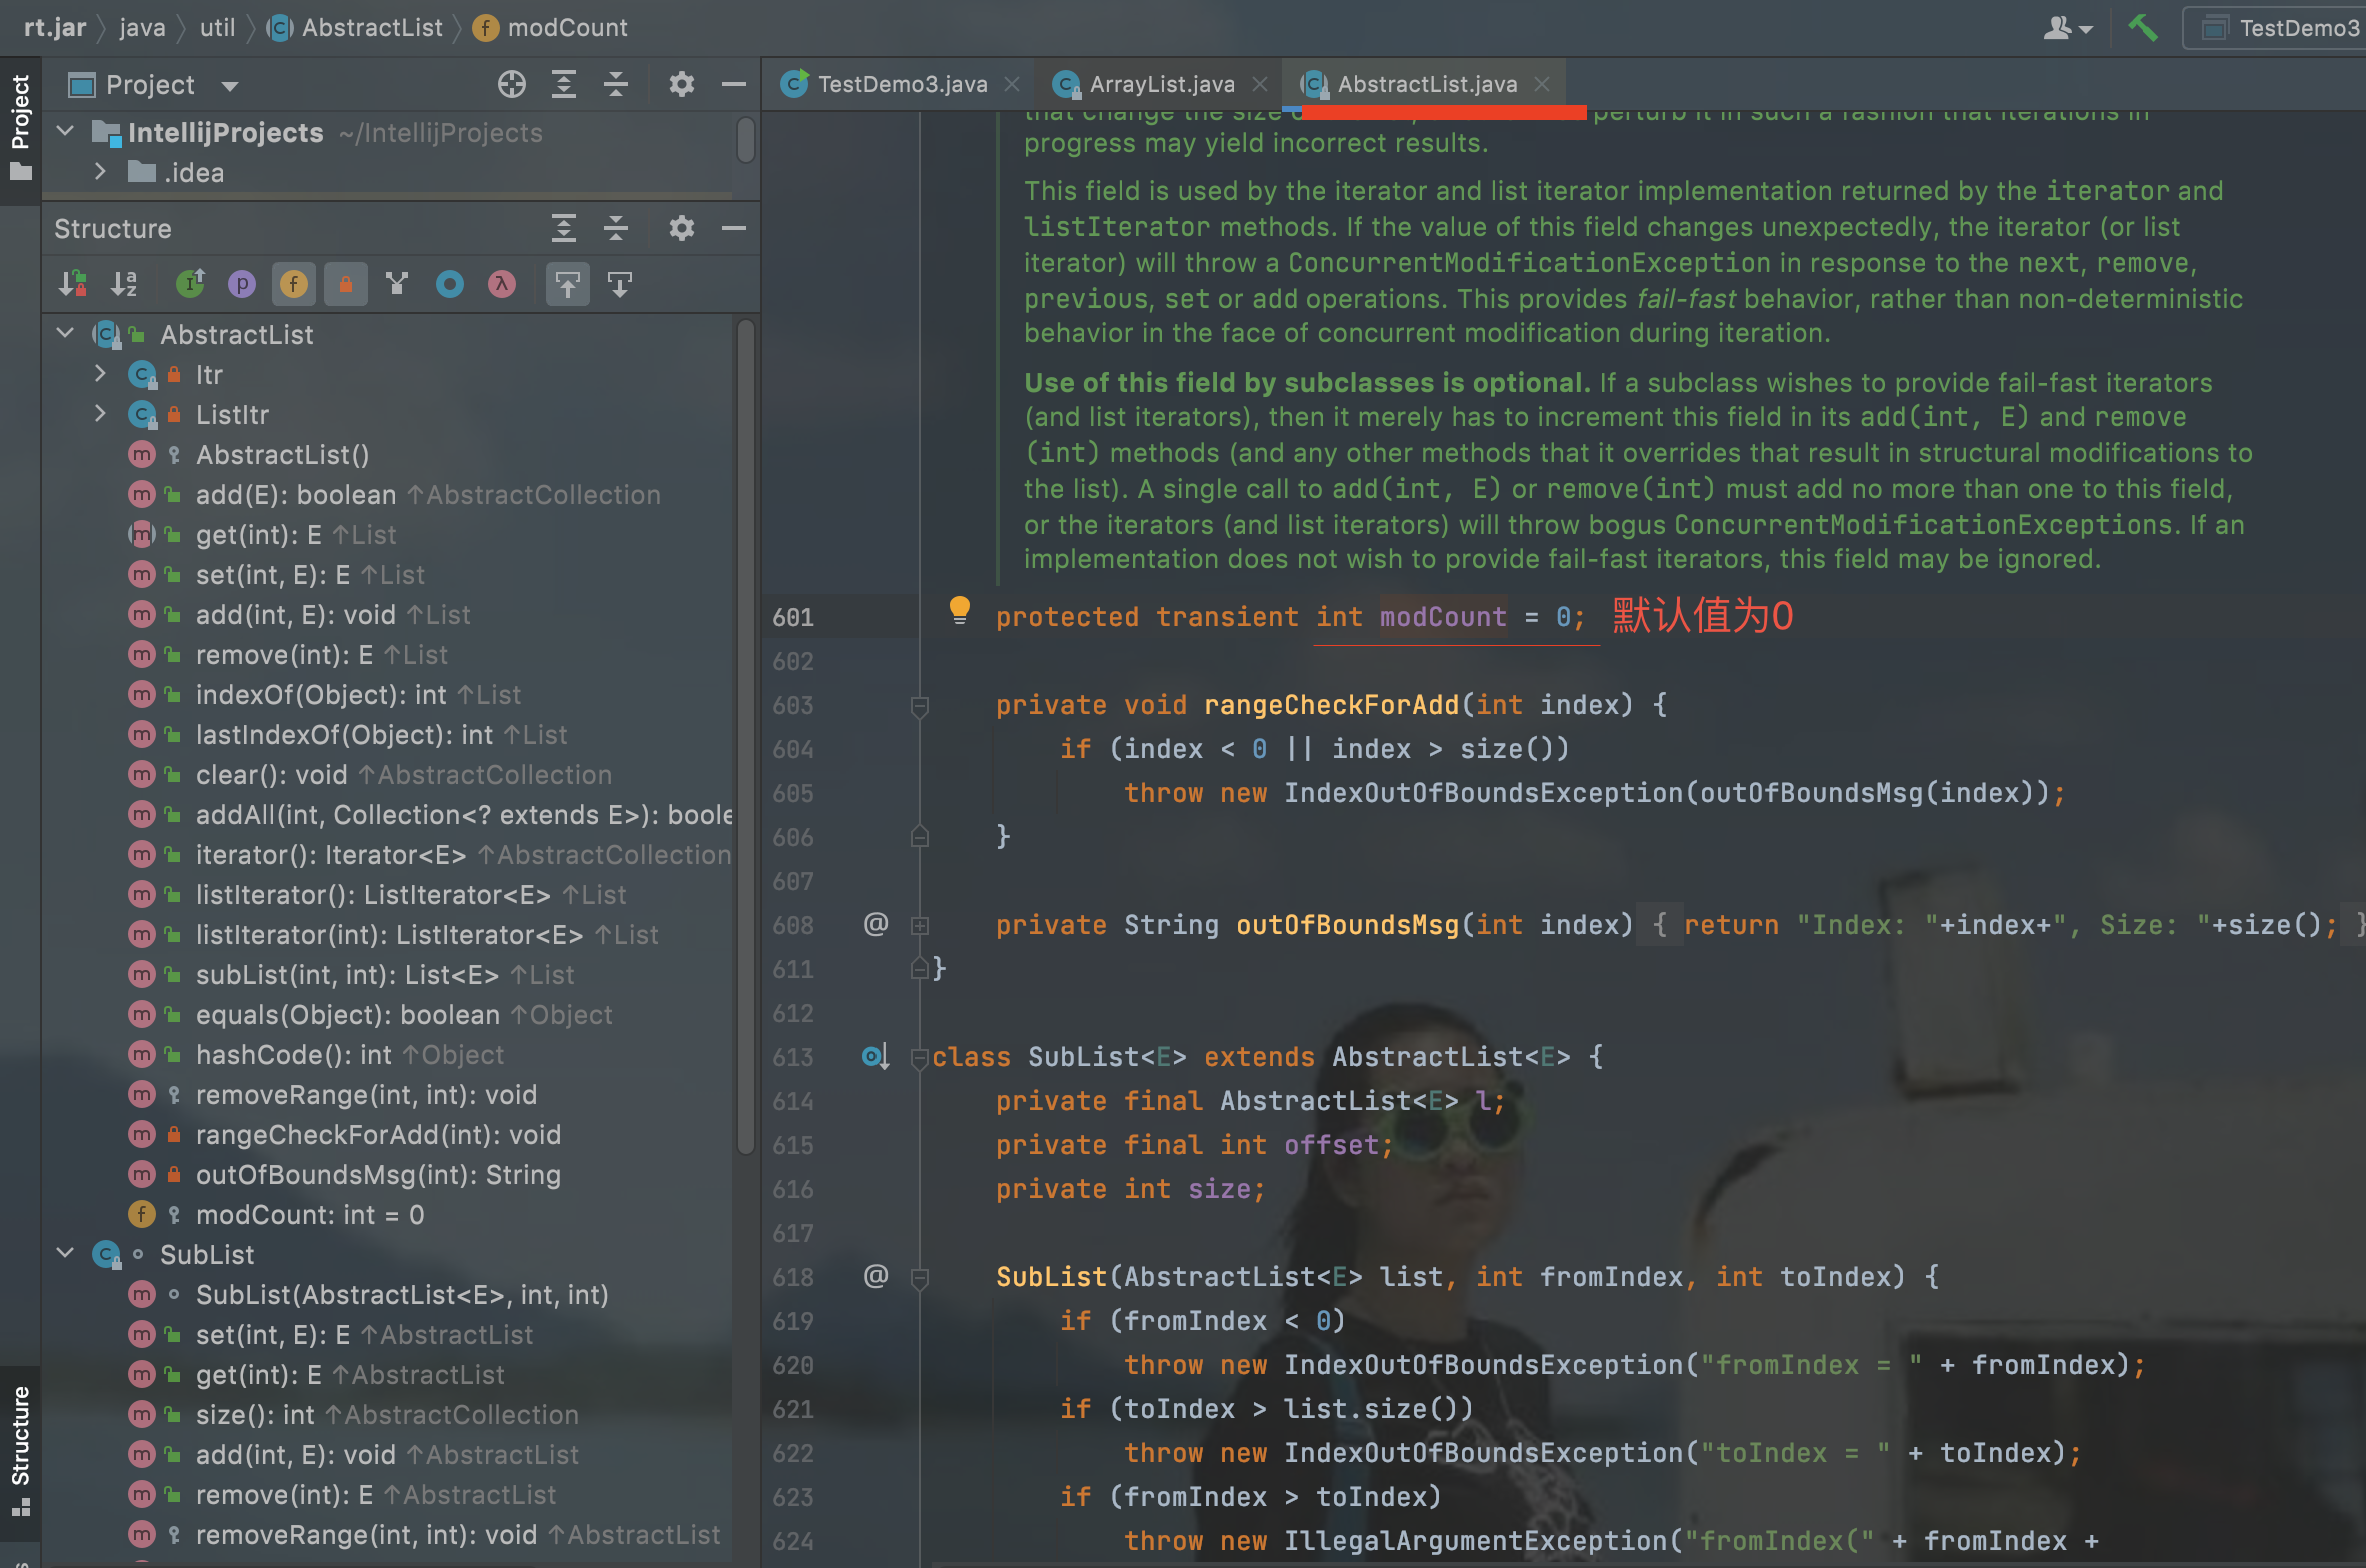This screenshot has height=1568, width=2366.
Task: Toggle Show Fields orange f button
Action: pos(294,285)
